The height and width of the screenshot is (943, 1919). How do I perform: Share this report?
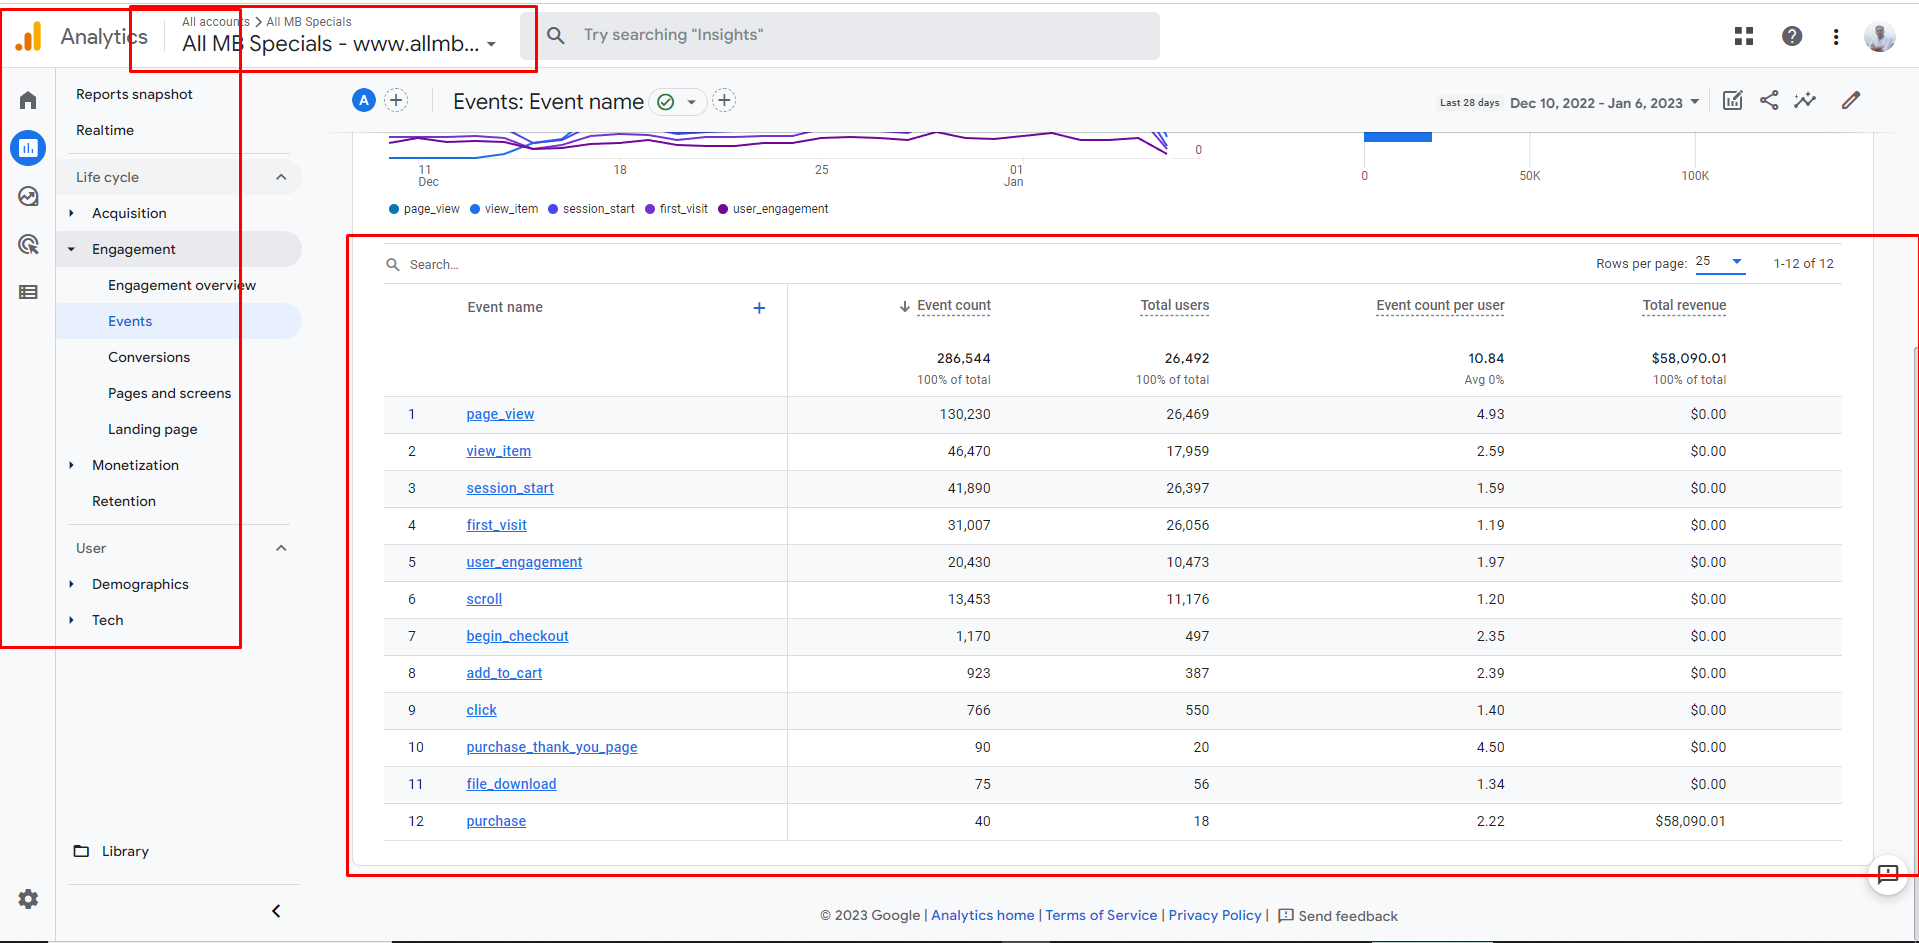pos(1769,100)
